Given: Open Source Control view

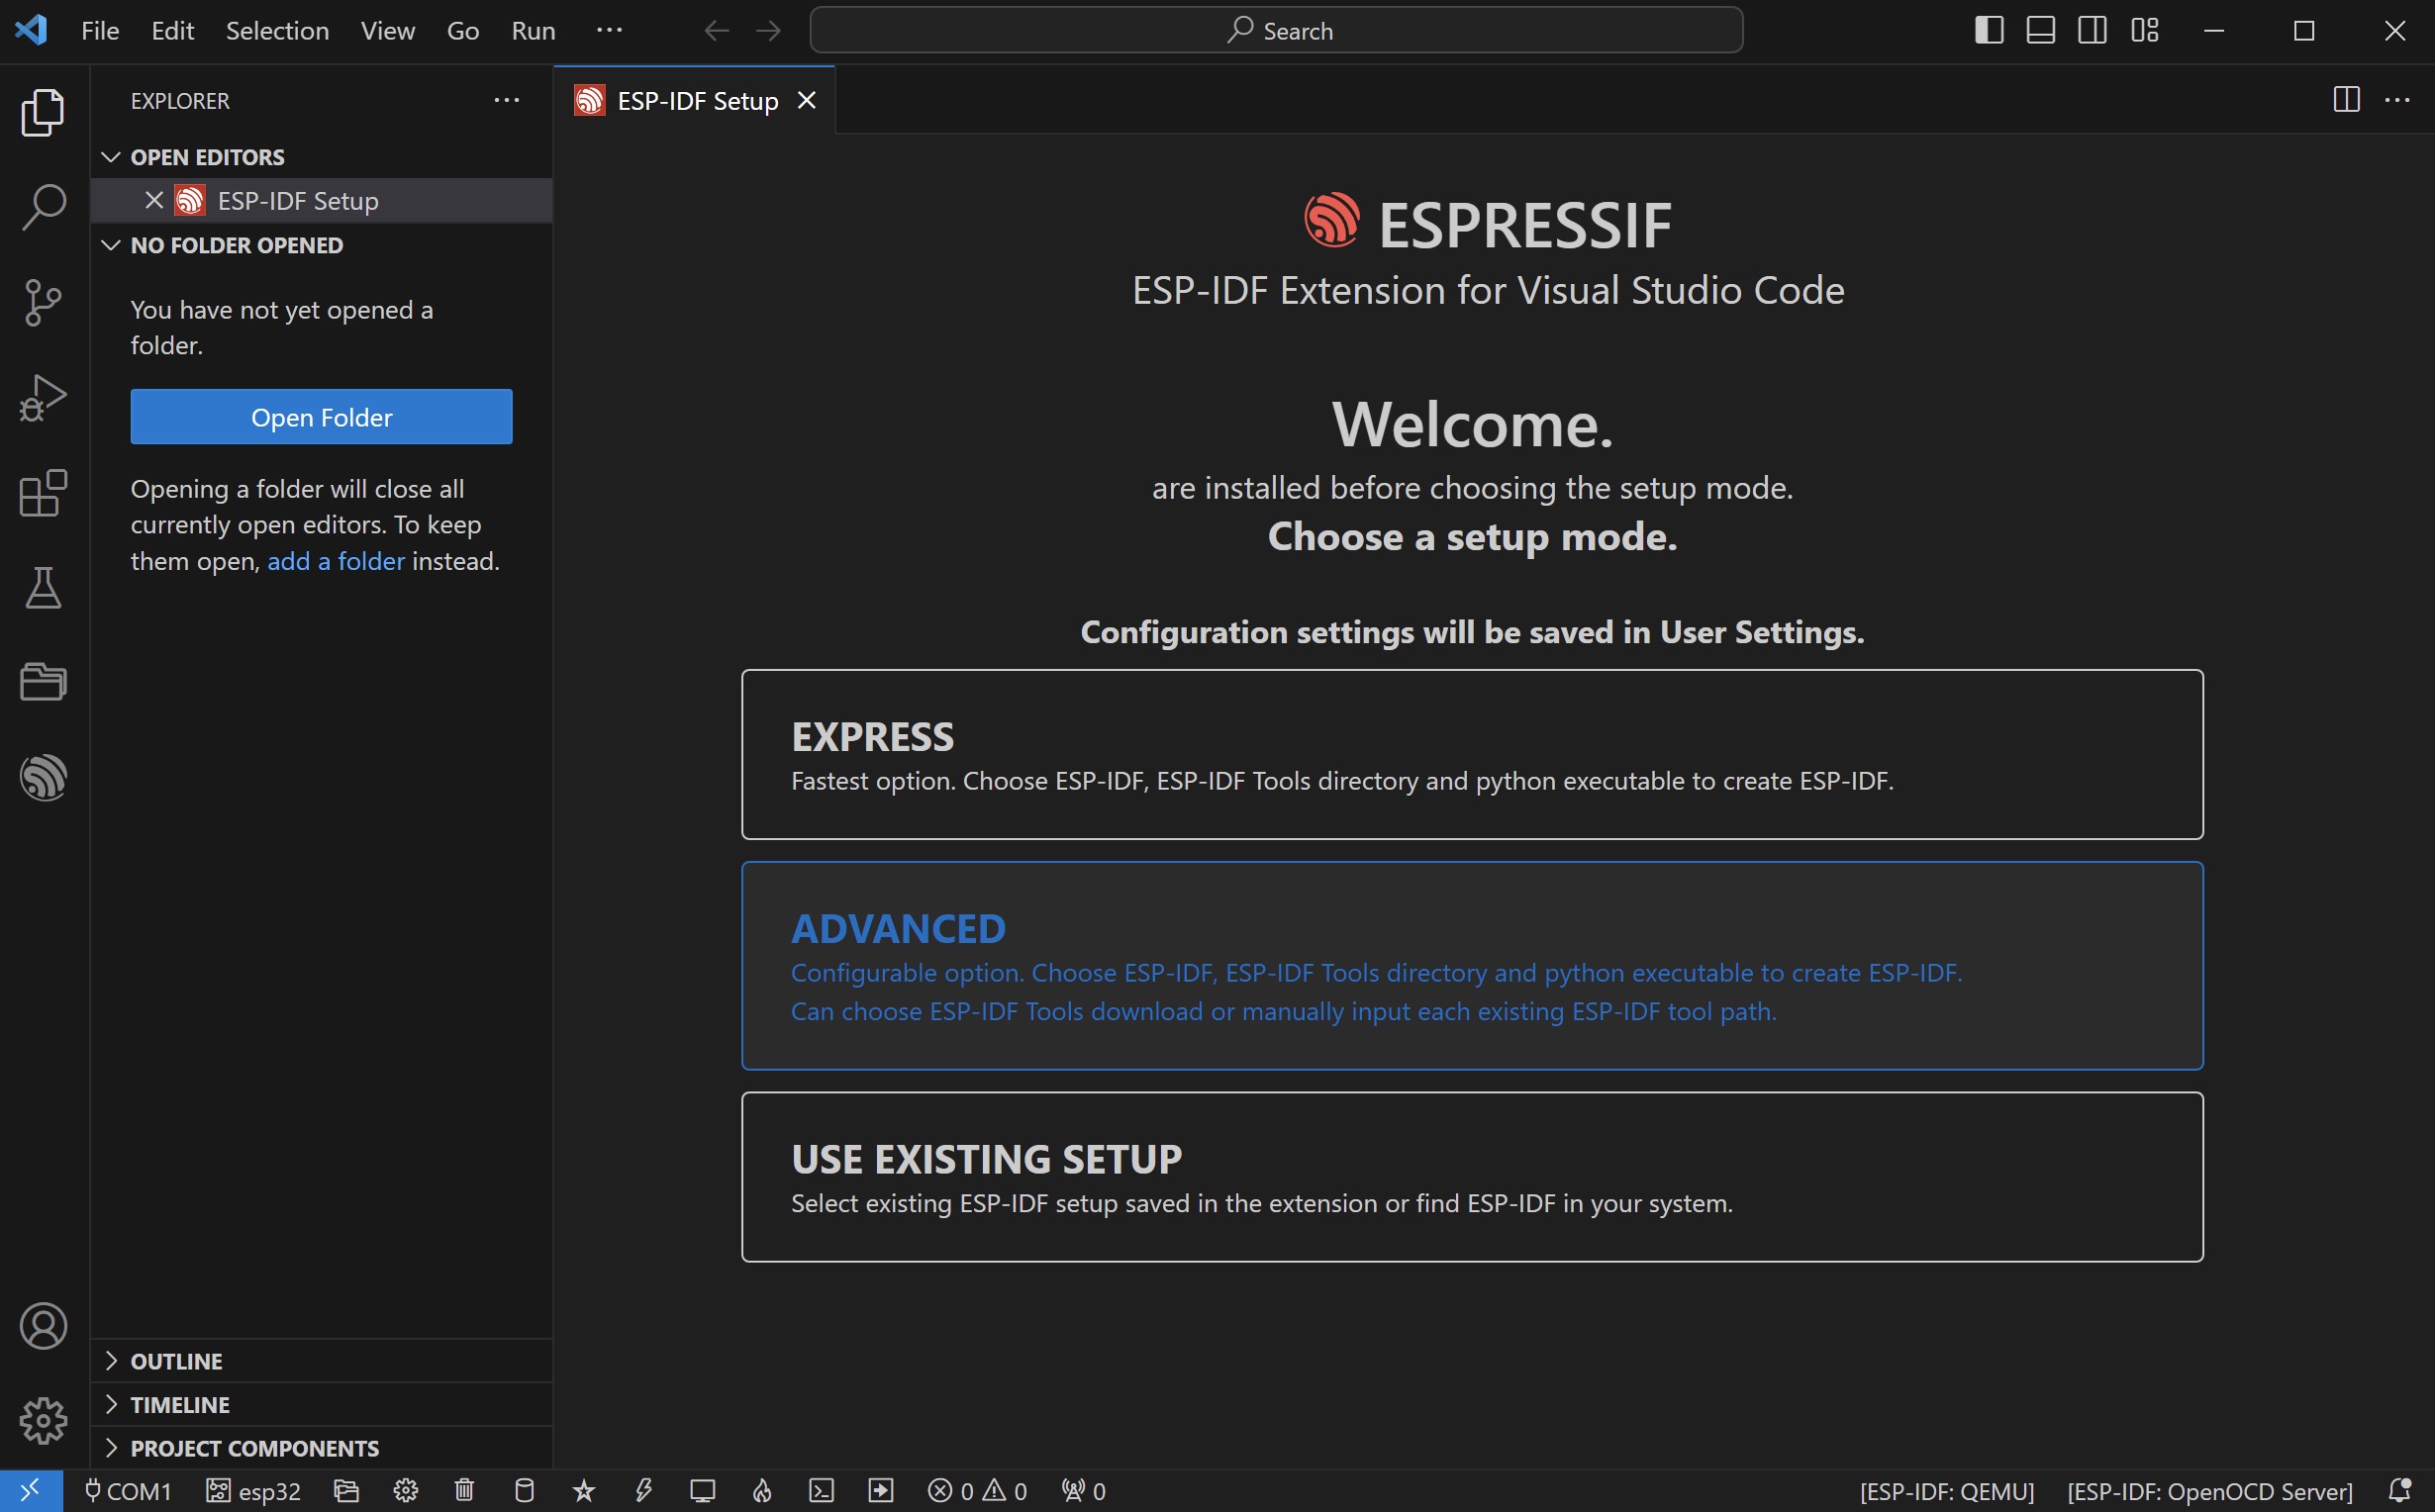Looking at the screenshot, I should click(43, 301).
